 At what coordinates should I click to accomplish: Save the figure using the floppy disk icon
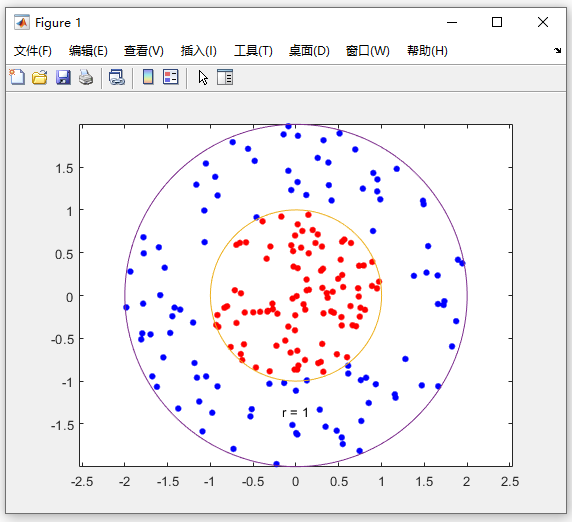click(63, 77)
